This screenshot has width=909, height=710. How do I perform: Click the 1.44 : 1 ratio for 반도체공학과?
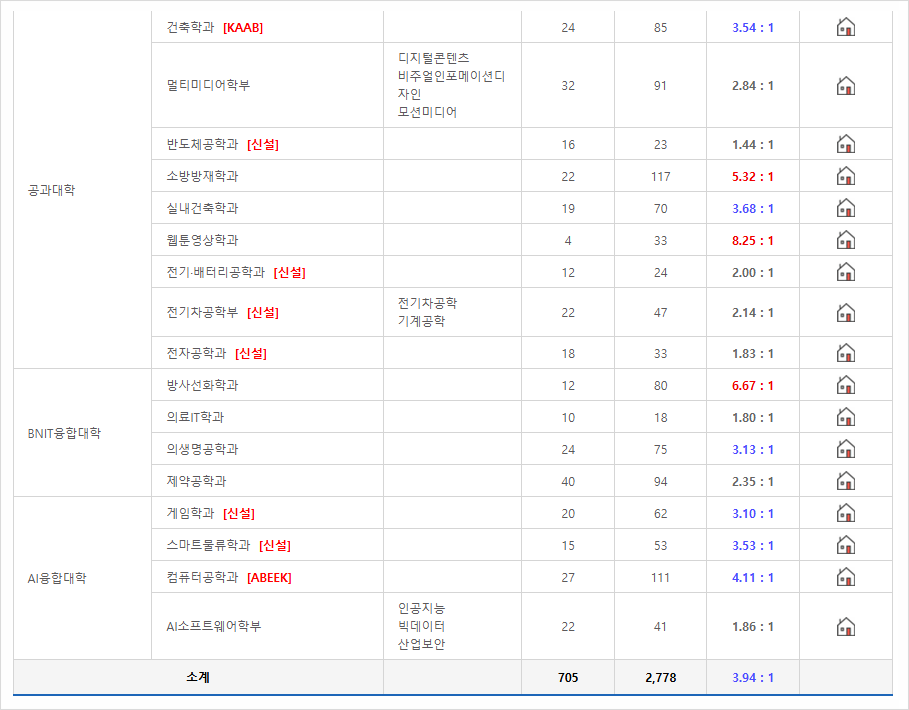(x=752, y=145)
